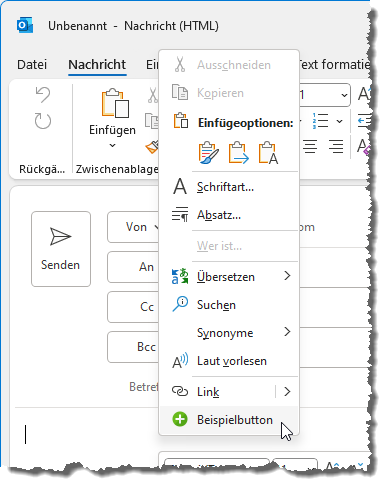Screen dimensions: 388x486
Task: Select Laut vorlesen in context menu
Action: pyautogui.click(x=229, y=361)
